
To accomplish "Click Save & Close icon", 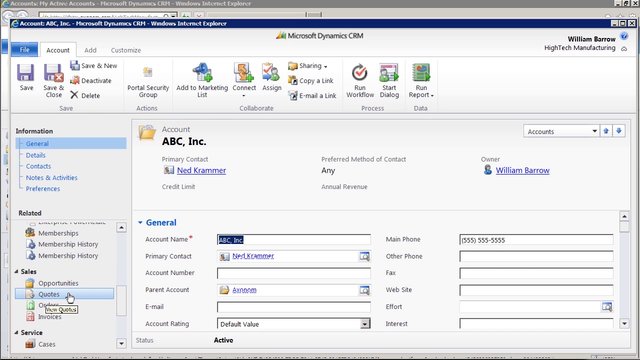I will 53,73.
